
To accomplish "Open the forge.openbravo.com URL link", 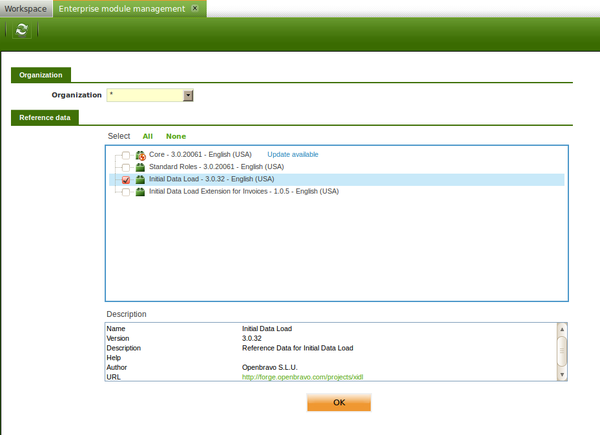I will coord(298,377).
